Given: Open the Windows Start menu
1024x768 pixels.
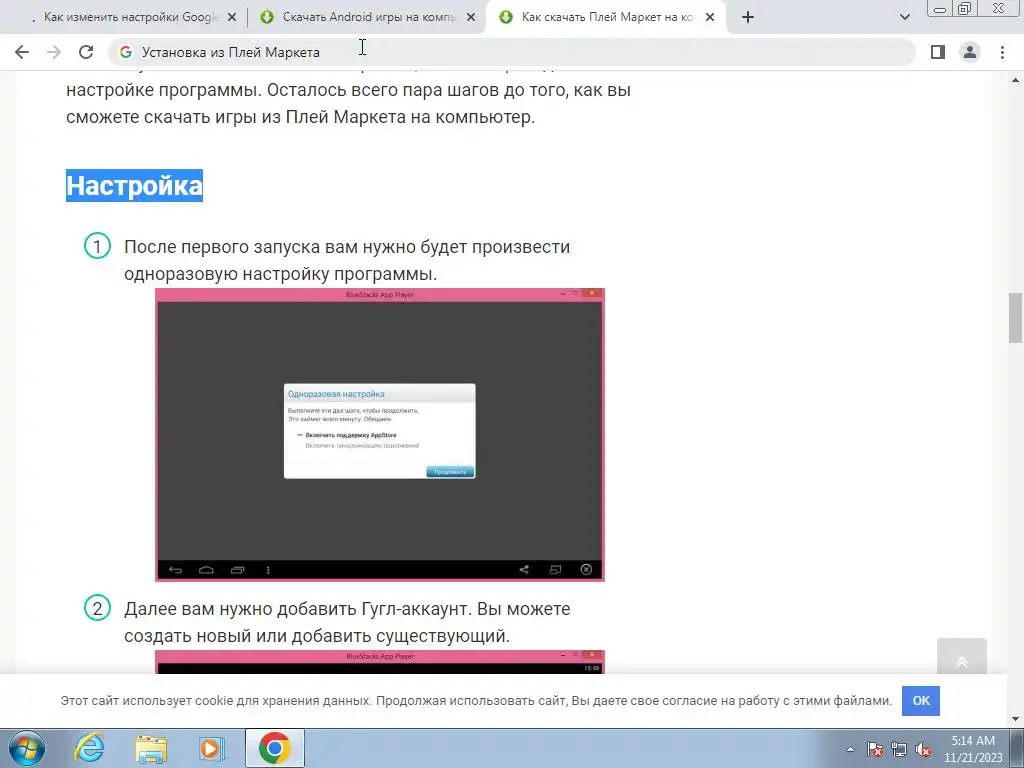Looking at the screenshot, I should [27, 748].
